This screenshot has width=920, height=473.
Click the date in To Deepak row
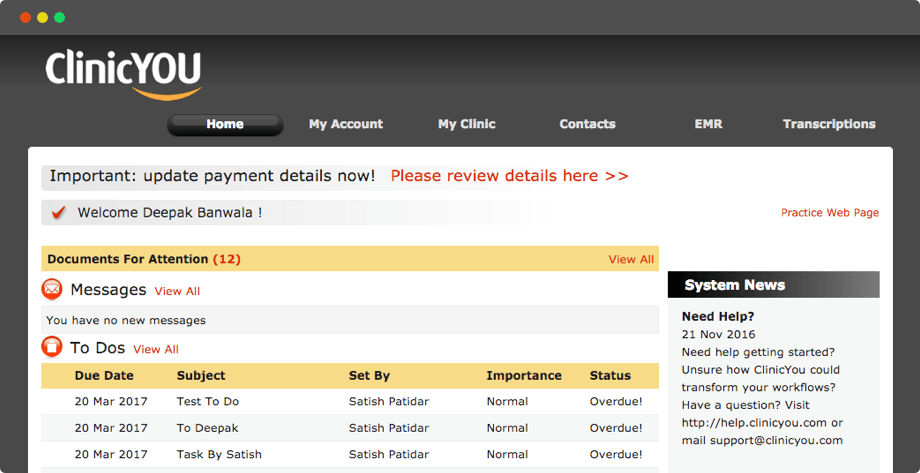click(111, 428)
